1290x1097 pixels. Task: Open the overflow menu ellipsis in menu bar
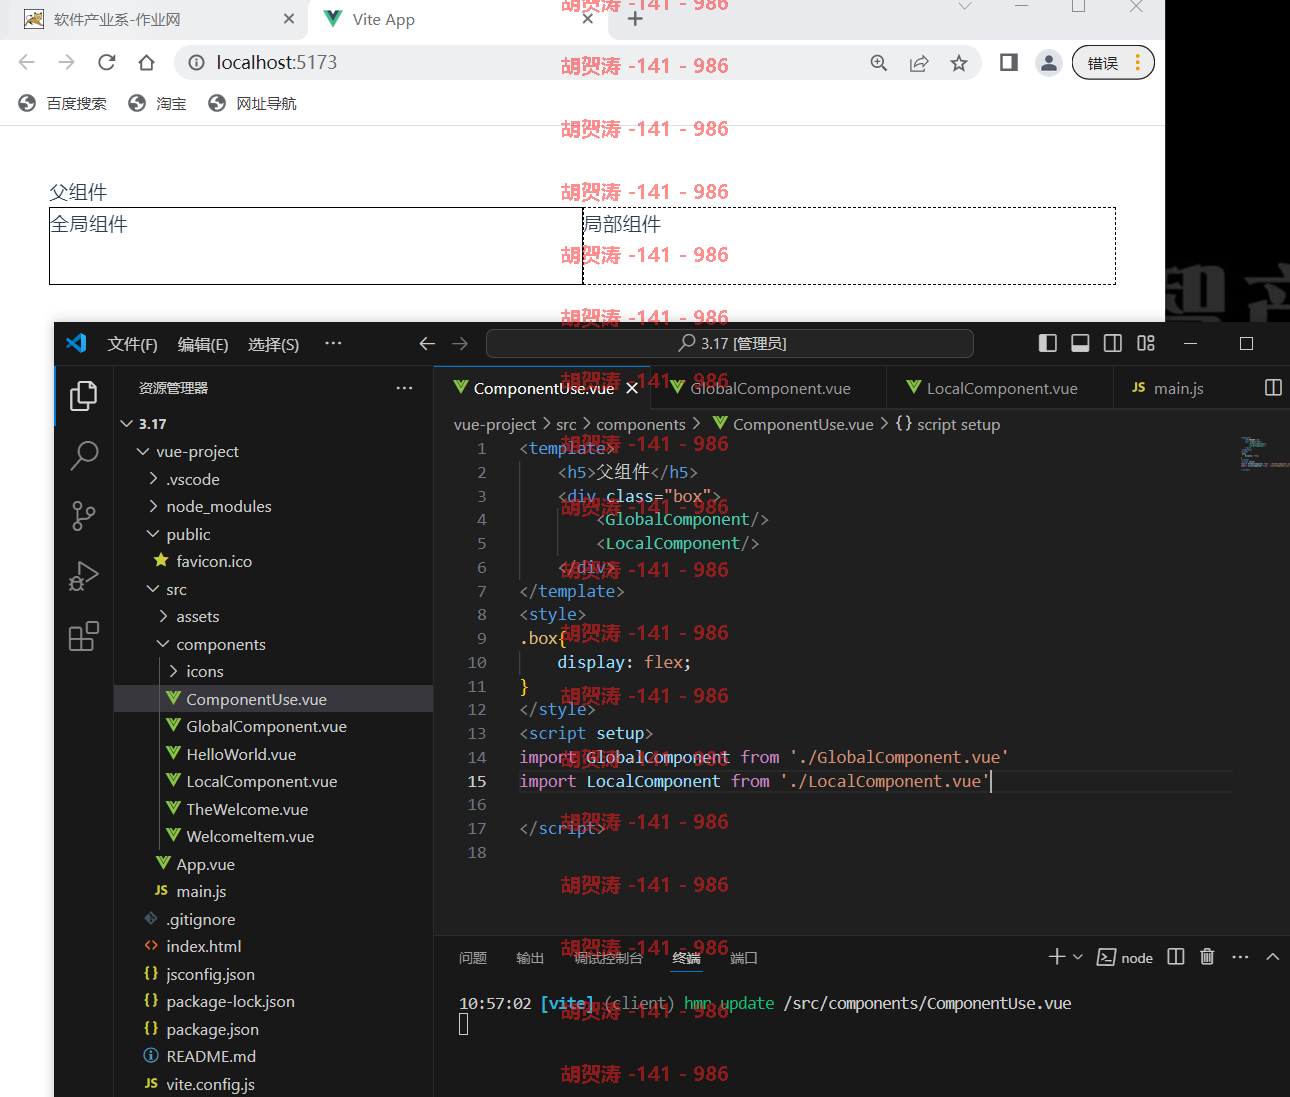click(333, 343)
